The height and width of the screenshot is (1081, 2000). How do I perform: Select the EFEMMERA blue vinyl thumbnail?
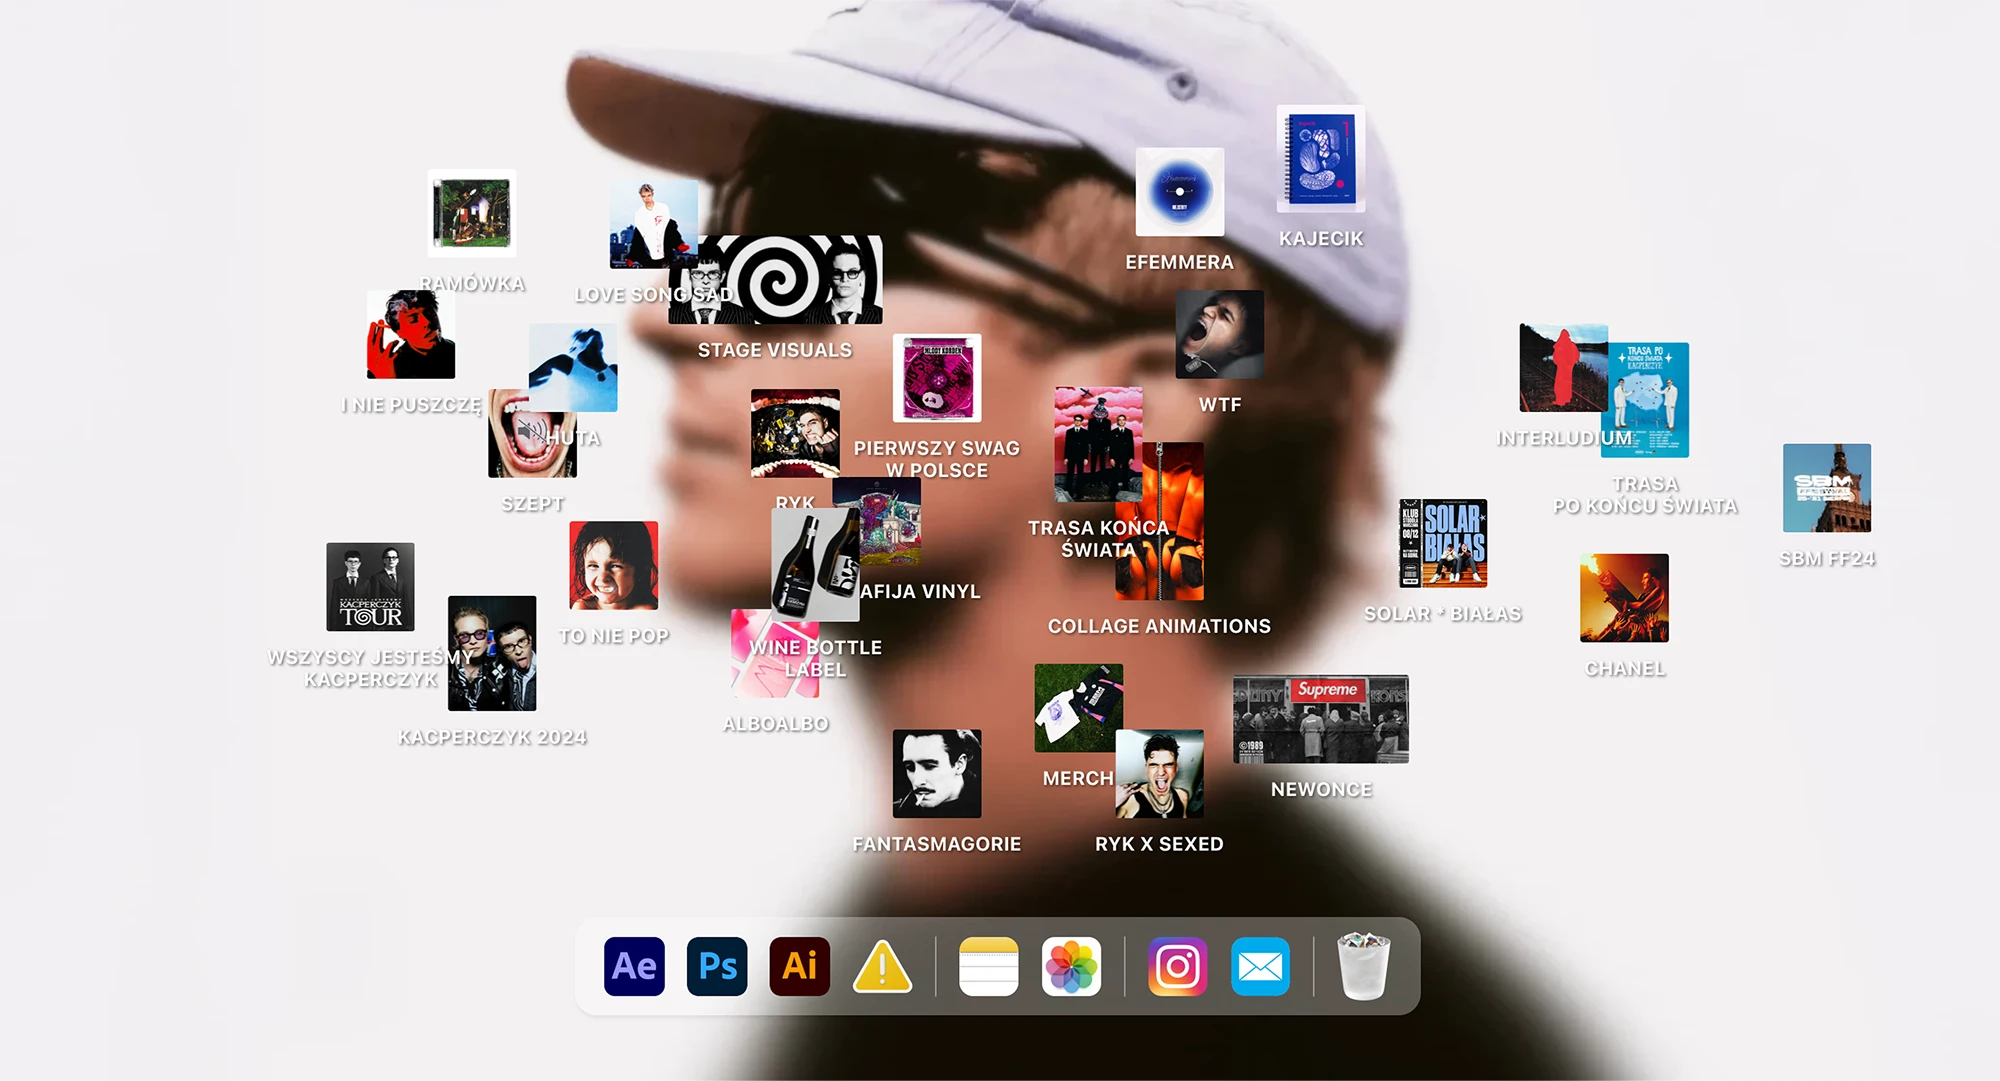(x=1180, y=192)
